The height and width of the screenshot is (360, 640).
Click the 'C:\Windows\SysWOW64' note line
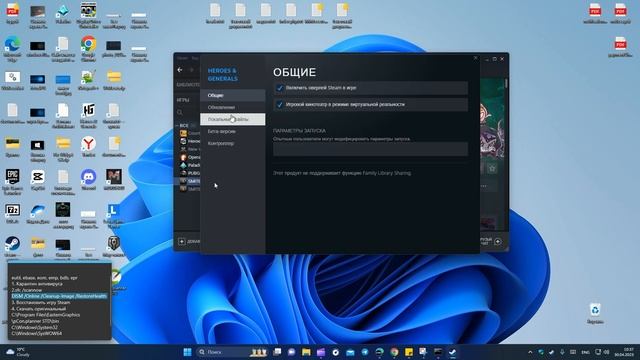coord(37,333)
